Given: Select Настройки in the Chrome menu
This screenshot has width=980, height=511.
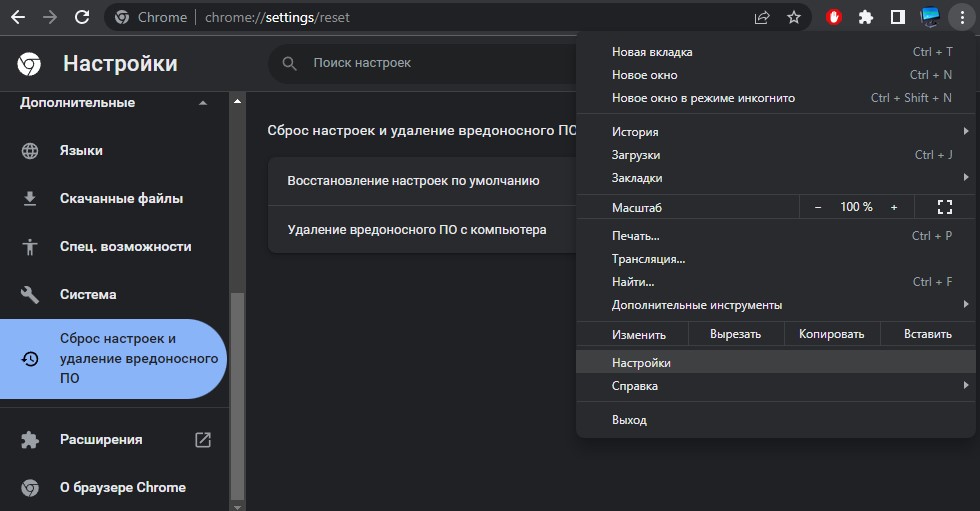Looking at the screenshot, I should pos(775,362).
